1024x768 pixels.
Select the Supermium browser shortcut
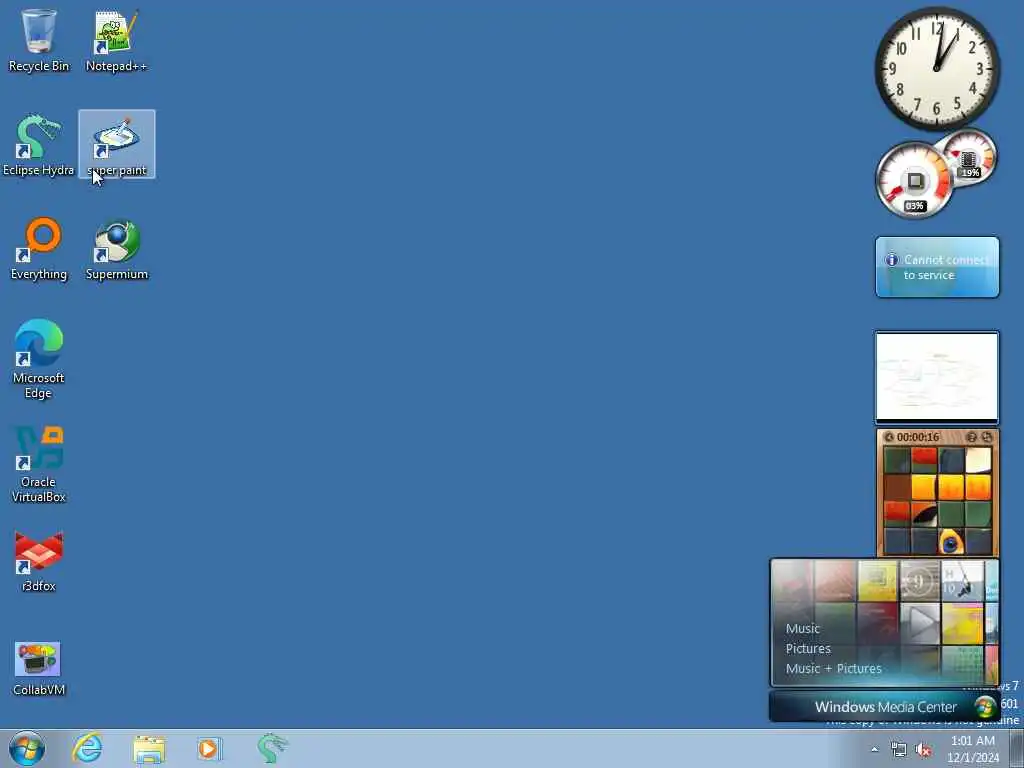pyautogui.click(x=117, y=249)
